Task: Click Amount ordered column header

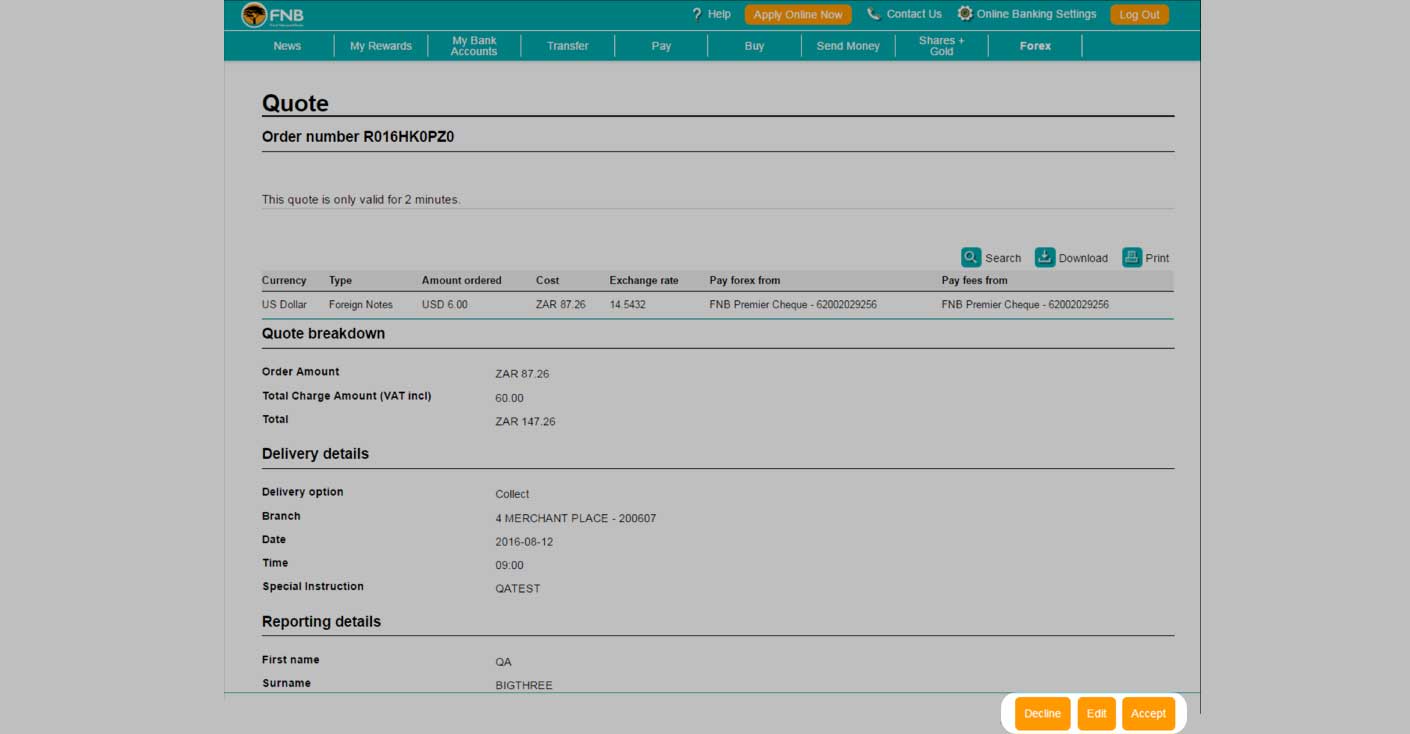Action: click(462, 281)
